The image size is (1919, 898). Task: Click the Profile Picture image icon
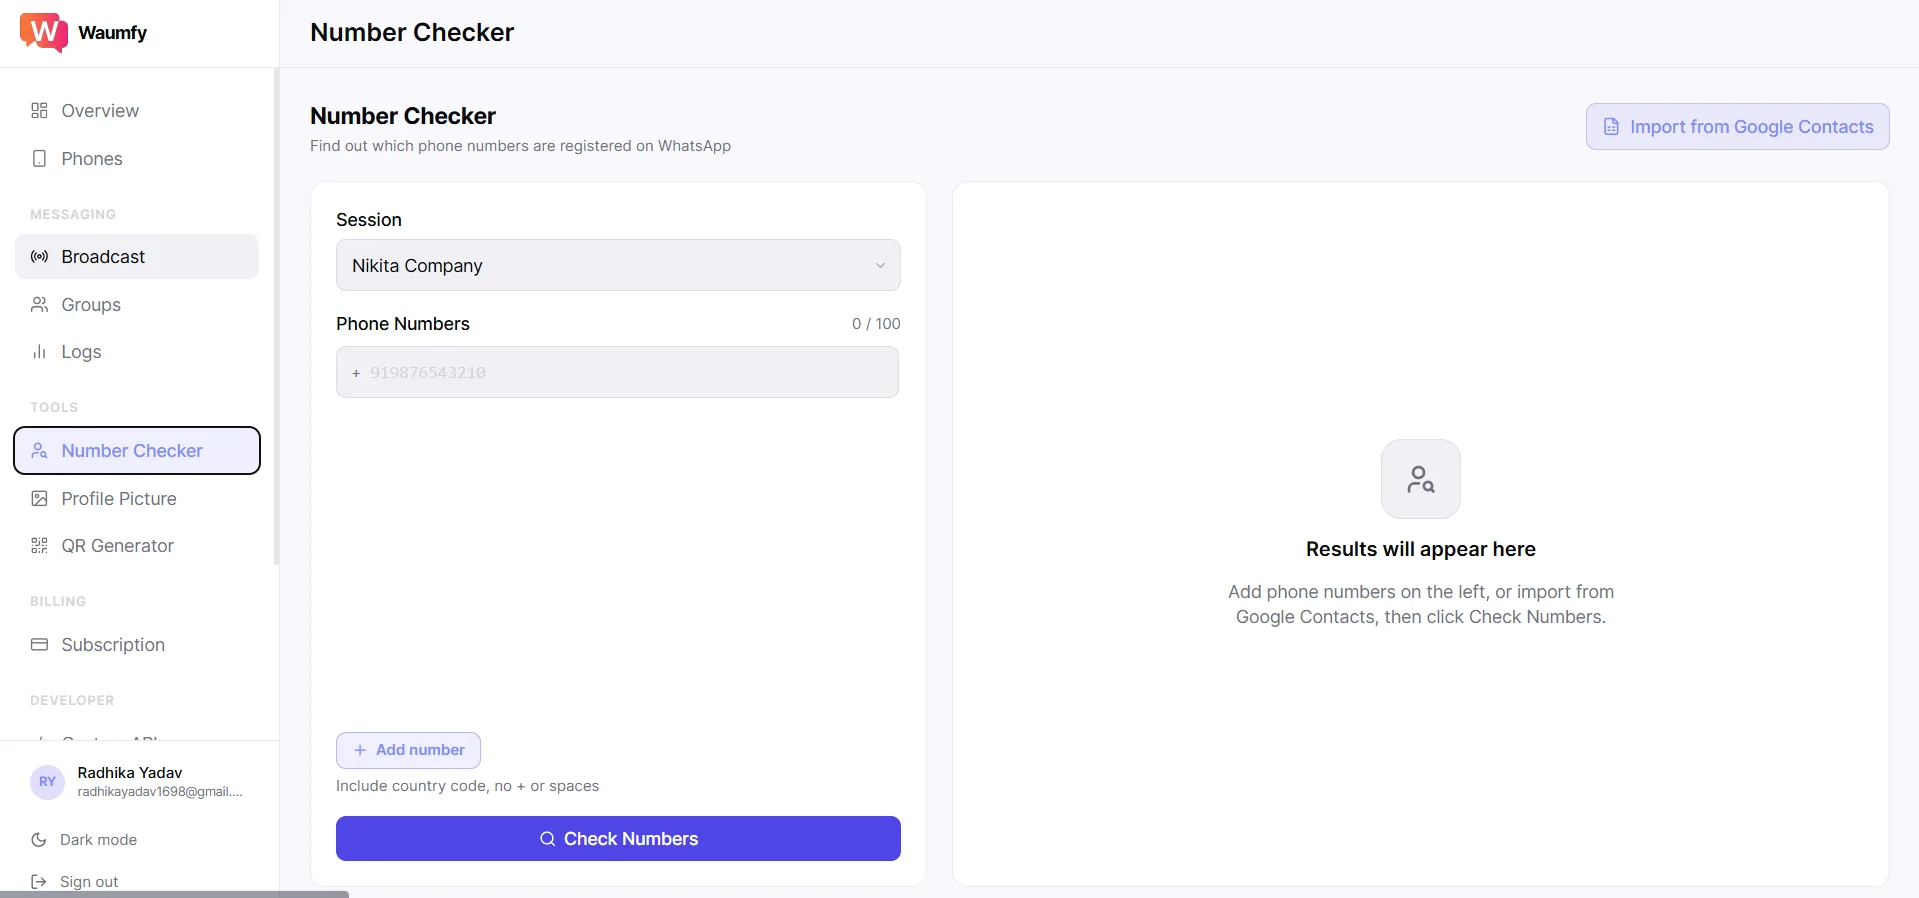pos(39,499)
